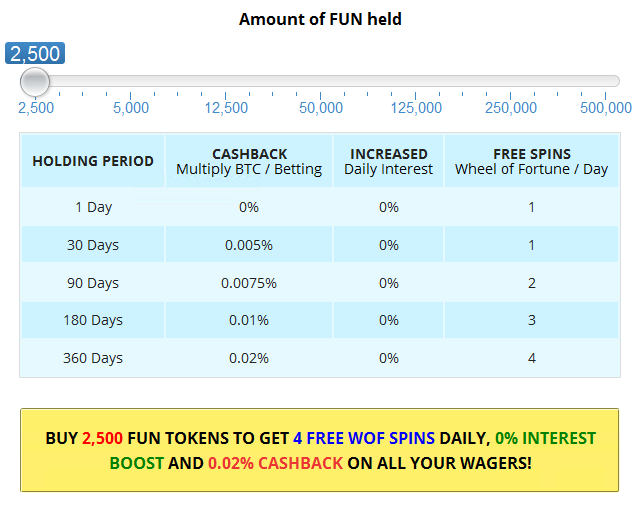Click the 0% cashback in 1 Day row
637x509 pixels.
(x=249, y=207)
